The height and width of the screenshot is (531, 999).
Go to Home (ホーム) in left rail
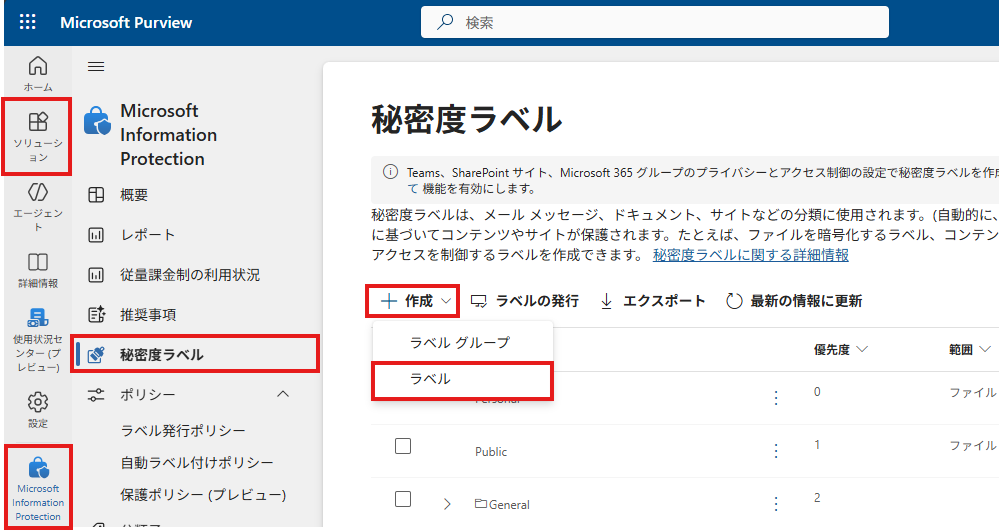[x=38, y=74]
